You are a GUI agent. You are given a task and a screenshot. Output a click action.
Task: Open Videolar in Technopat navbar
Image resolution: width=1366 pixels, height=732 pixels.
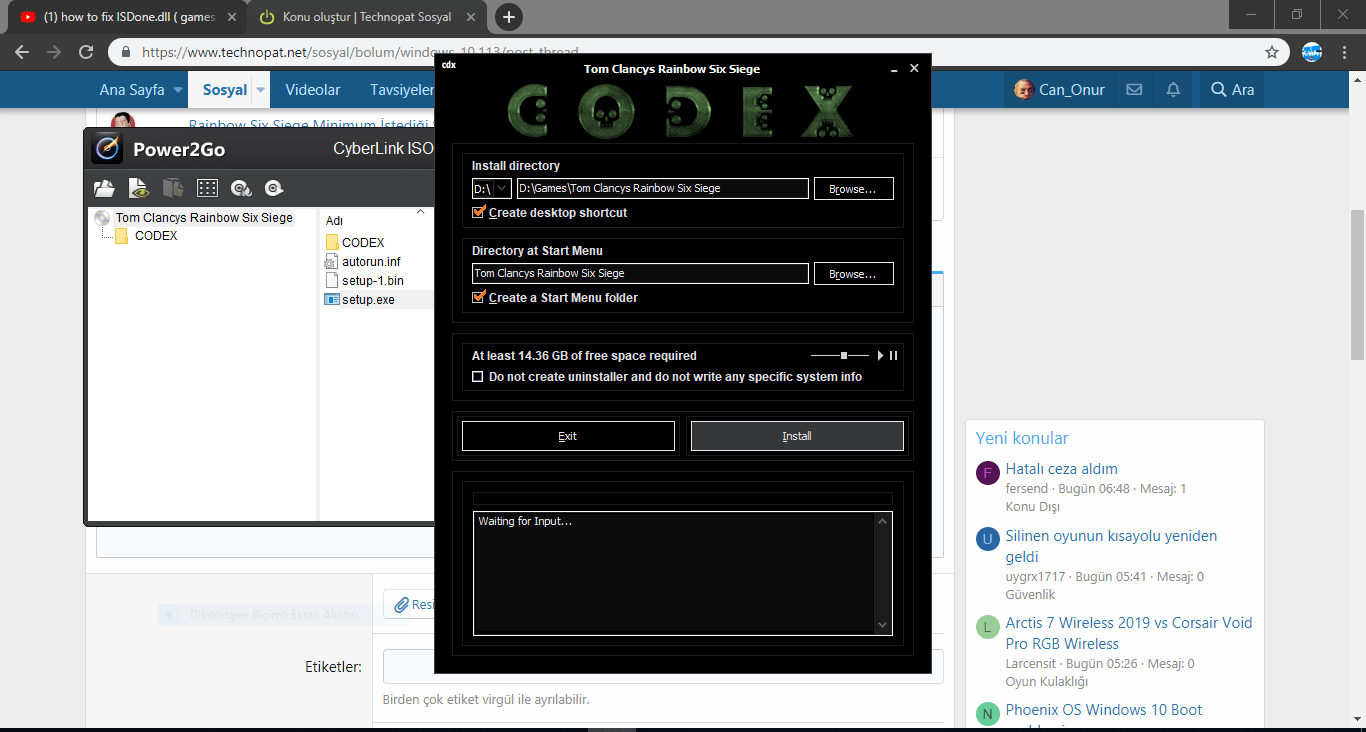coord(313,90)
